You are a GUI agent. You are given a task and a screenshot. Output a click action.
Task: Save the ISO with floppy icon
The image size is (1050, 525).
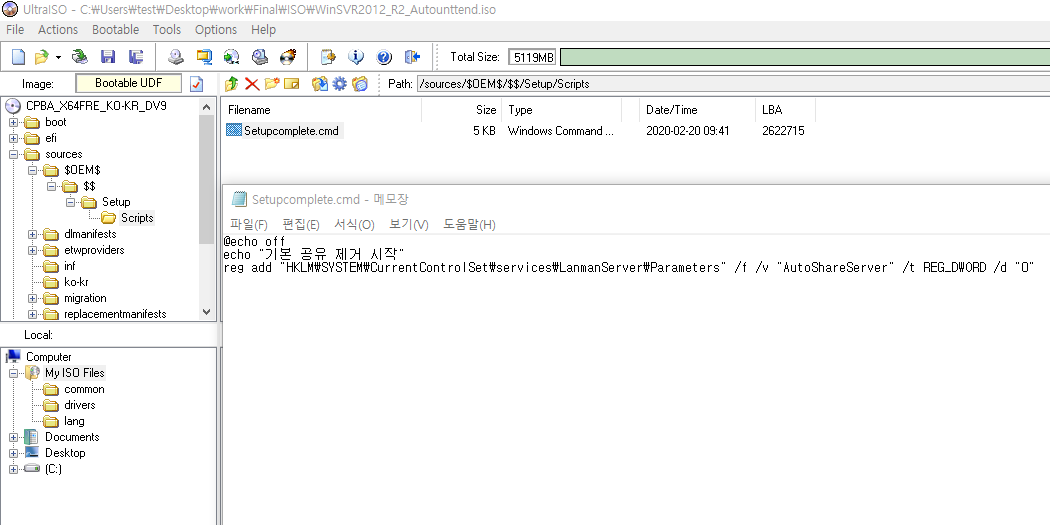pyautogui.click(x=107, y=57)
